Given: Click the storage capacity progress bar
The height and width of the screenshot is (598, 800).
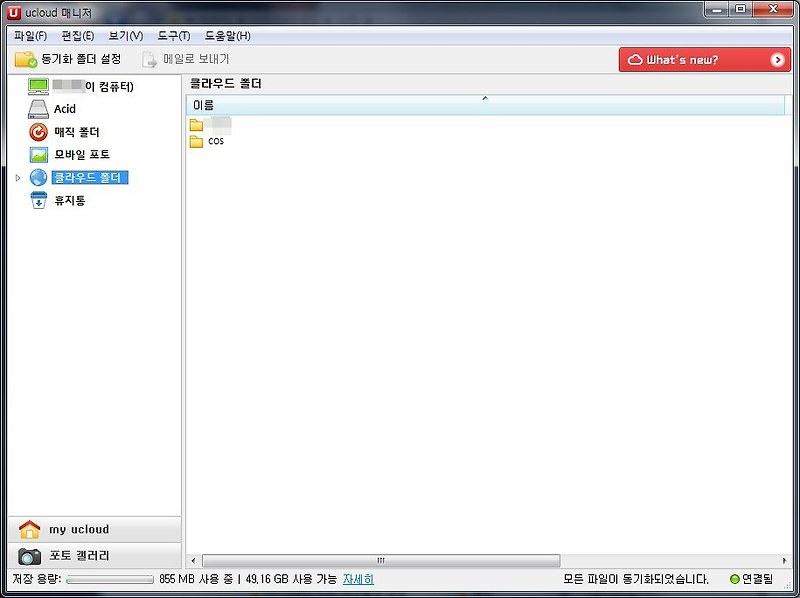Looking at the screenshot, I should [110, 580].
